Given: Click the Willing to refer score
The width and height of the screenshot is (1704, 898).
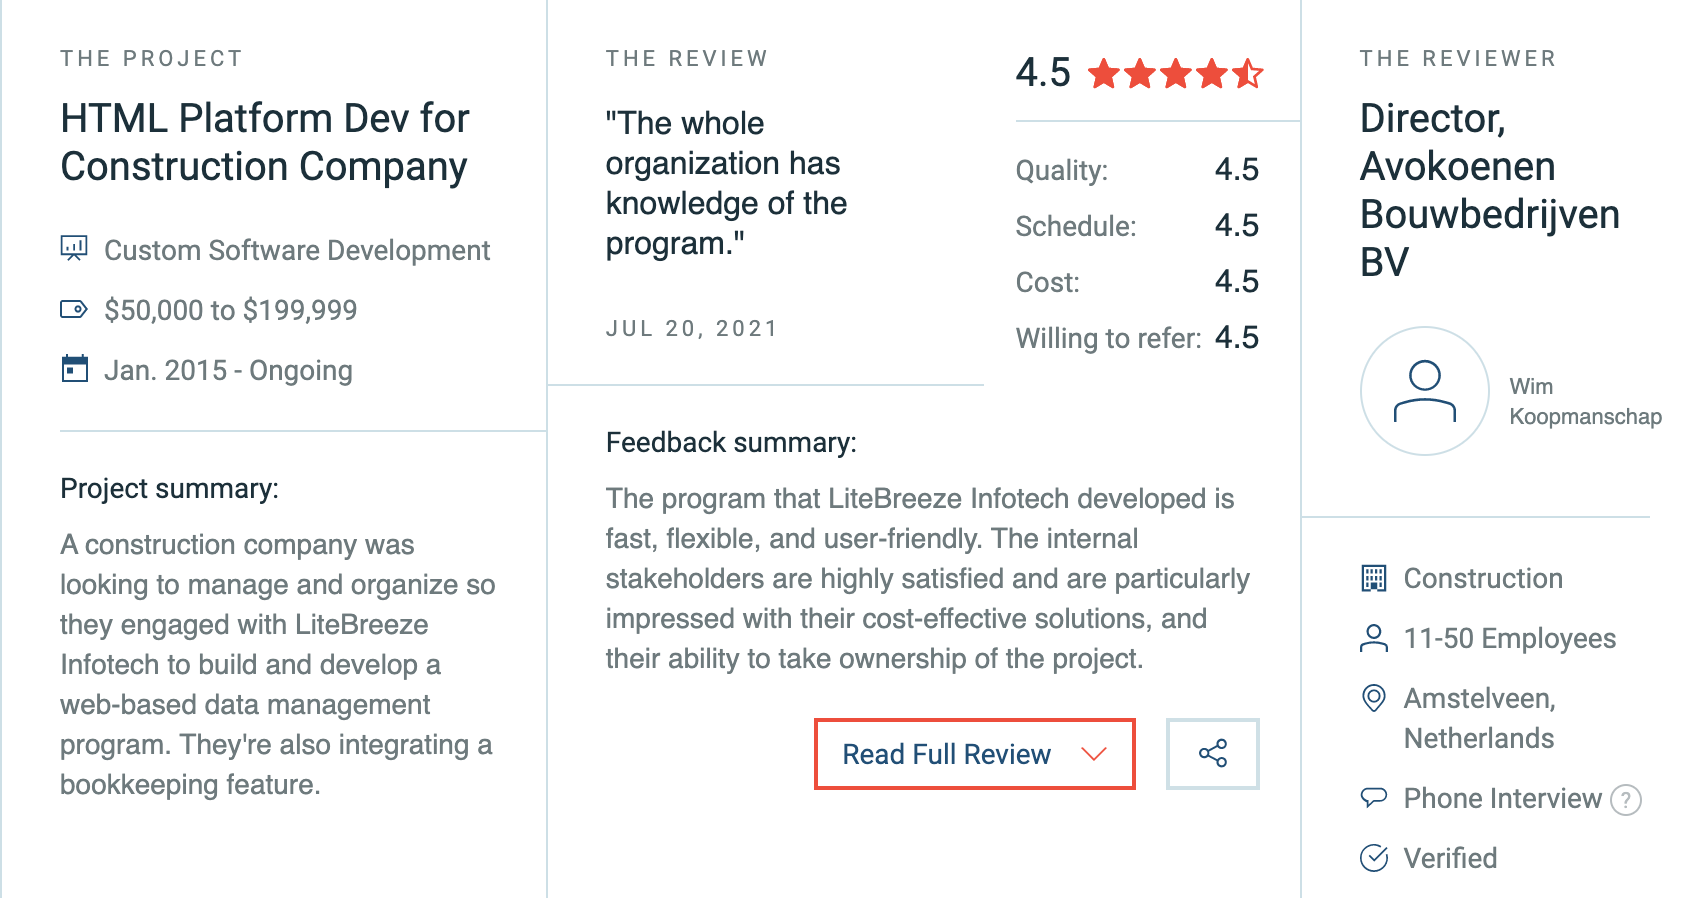Looking at the screenshot, I should click(x=1236, y=337).
